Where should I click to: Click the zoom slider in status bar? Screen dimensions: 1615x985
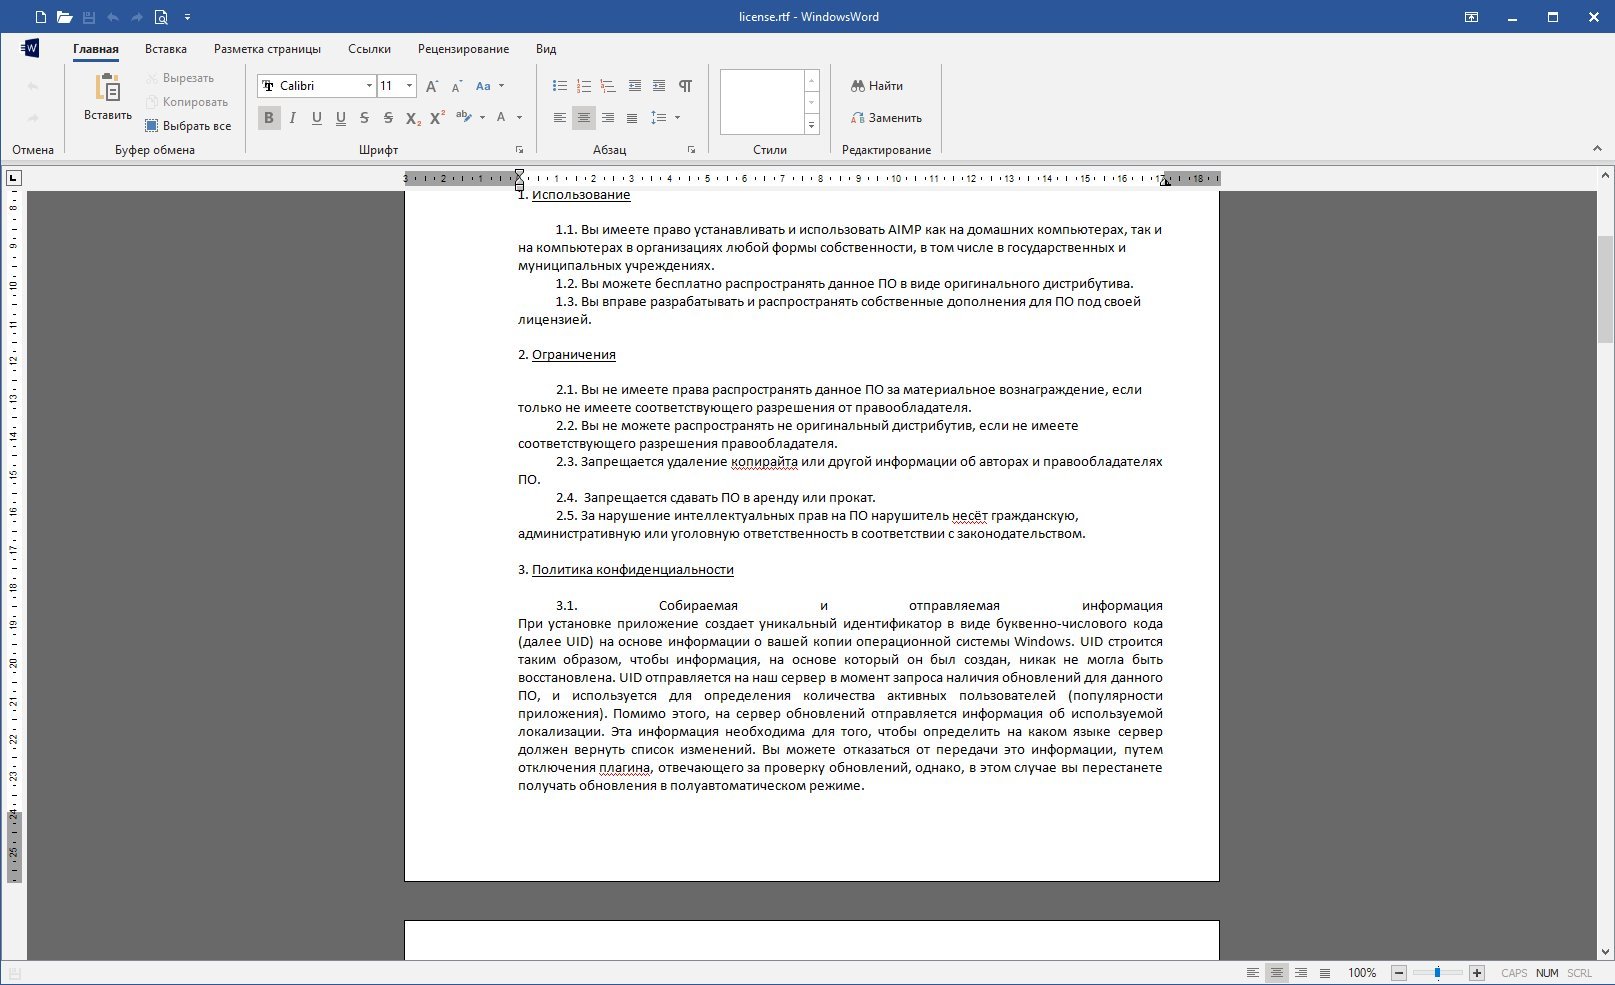click(x=1437, y=973)
